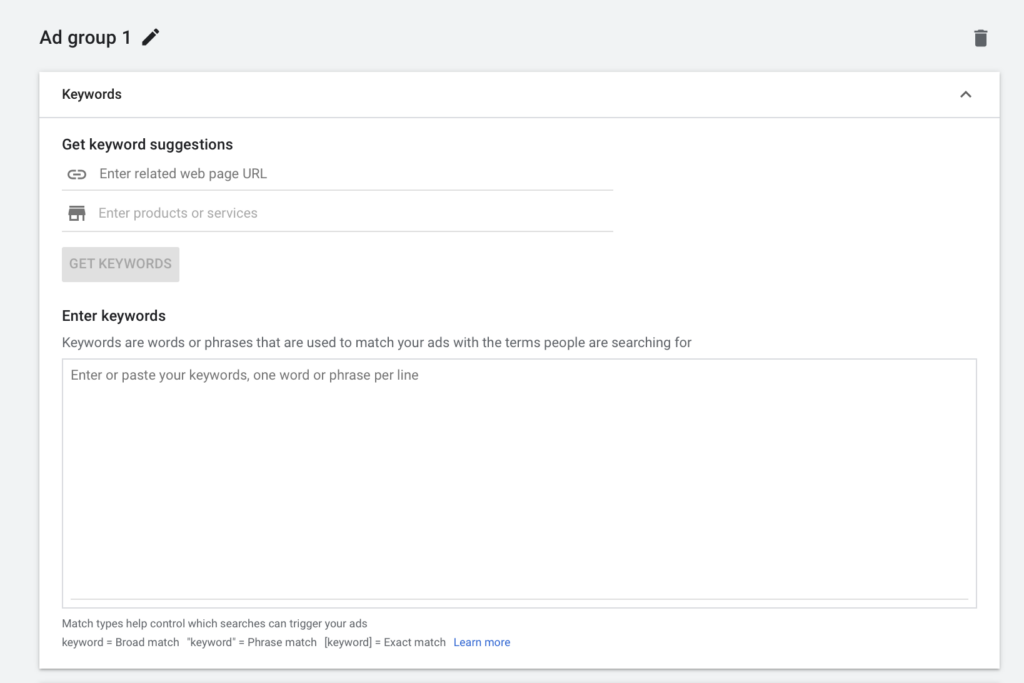Open the Learn more link
The image size is (1024, 683).
481,642
